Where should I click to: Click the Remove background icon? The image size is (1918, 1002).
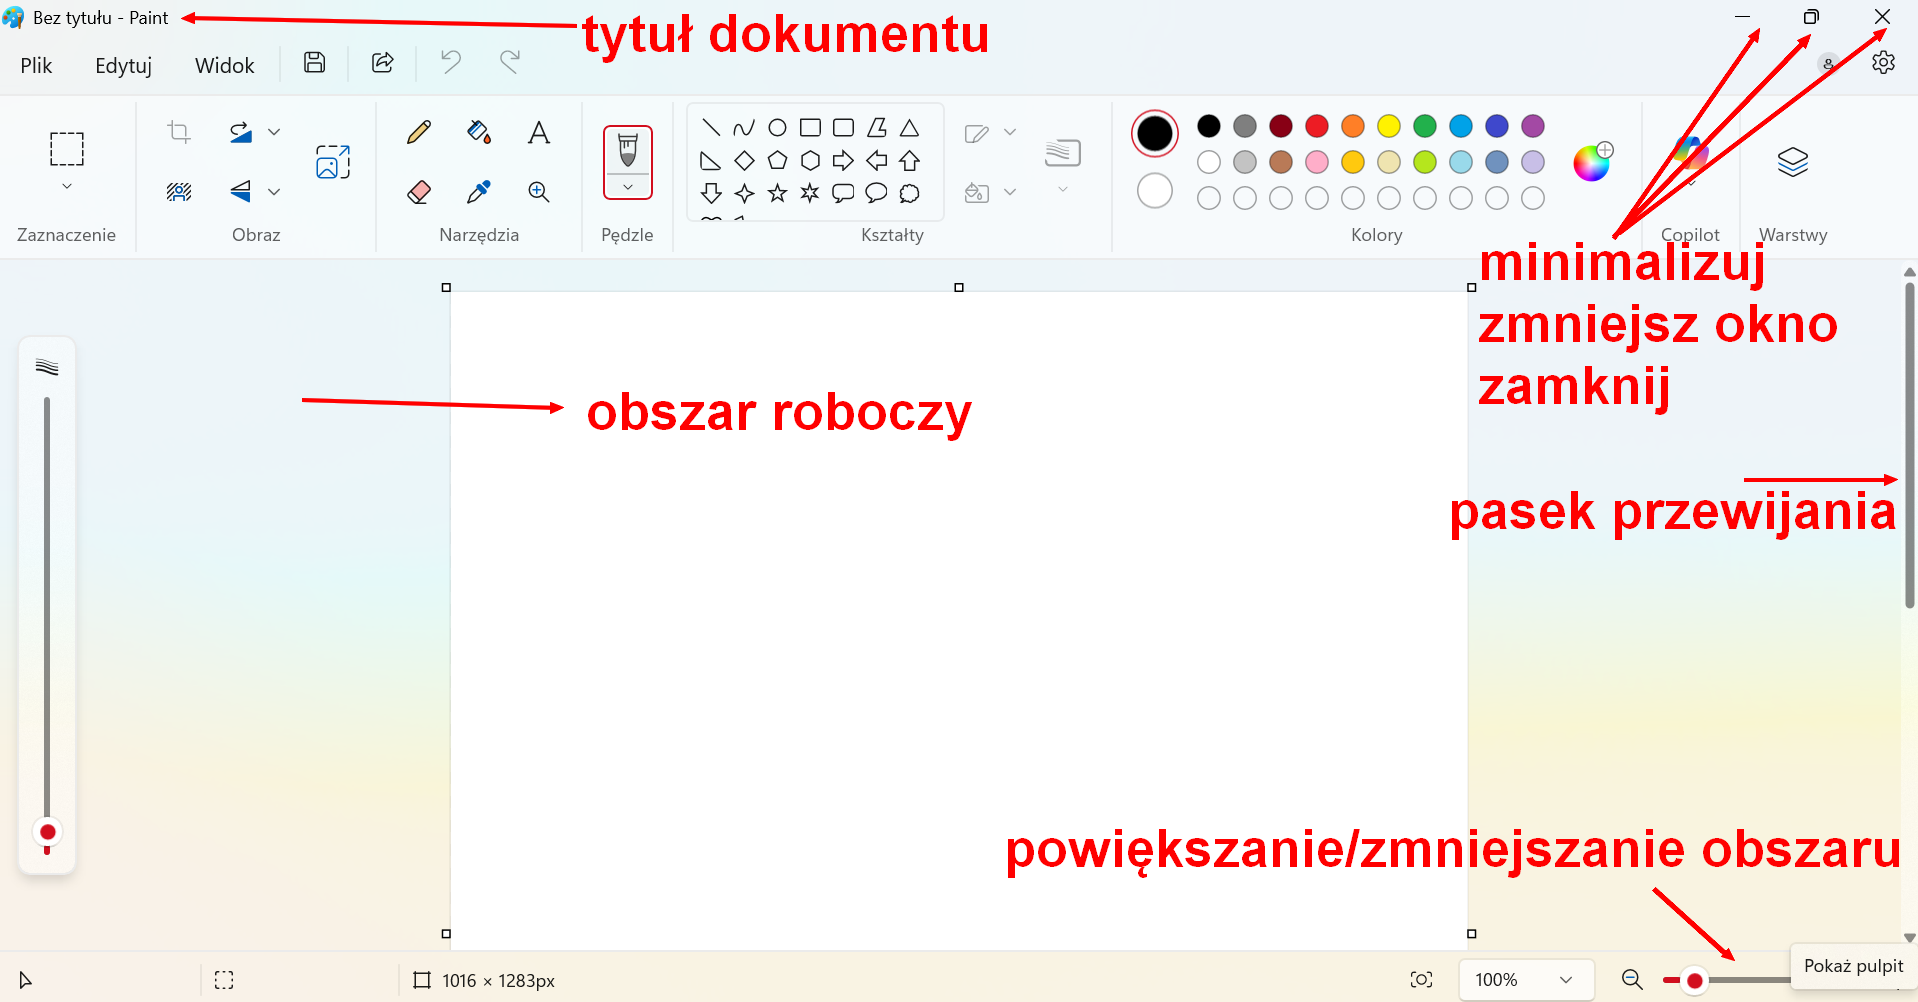click(x=179, y=192)
